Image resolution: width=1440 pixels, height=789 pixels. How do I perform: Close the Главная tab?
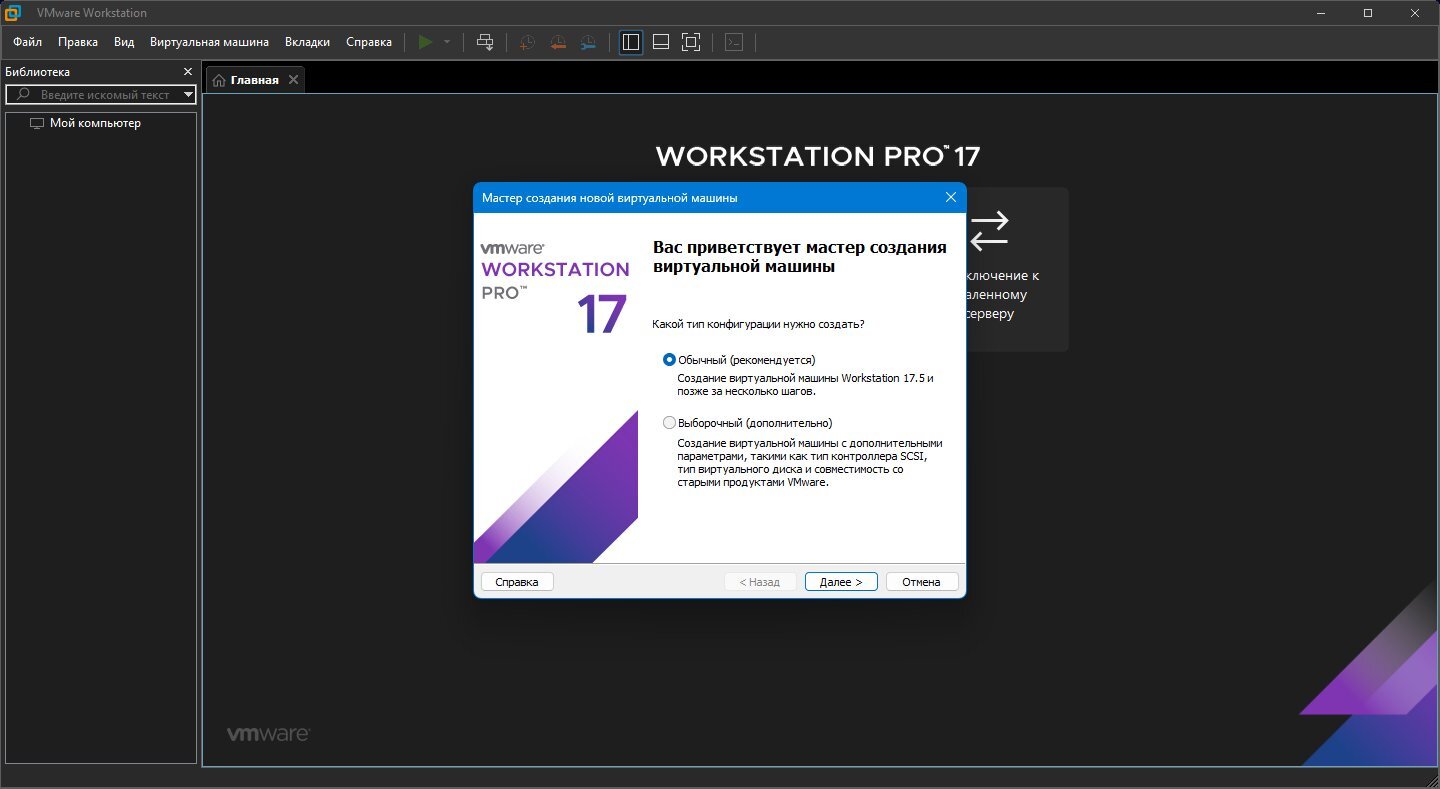click(293, 80)
